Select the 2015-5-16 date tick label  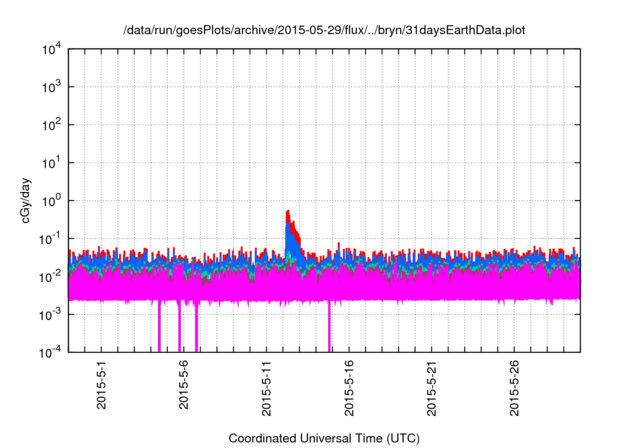point(349,388)
